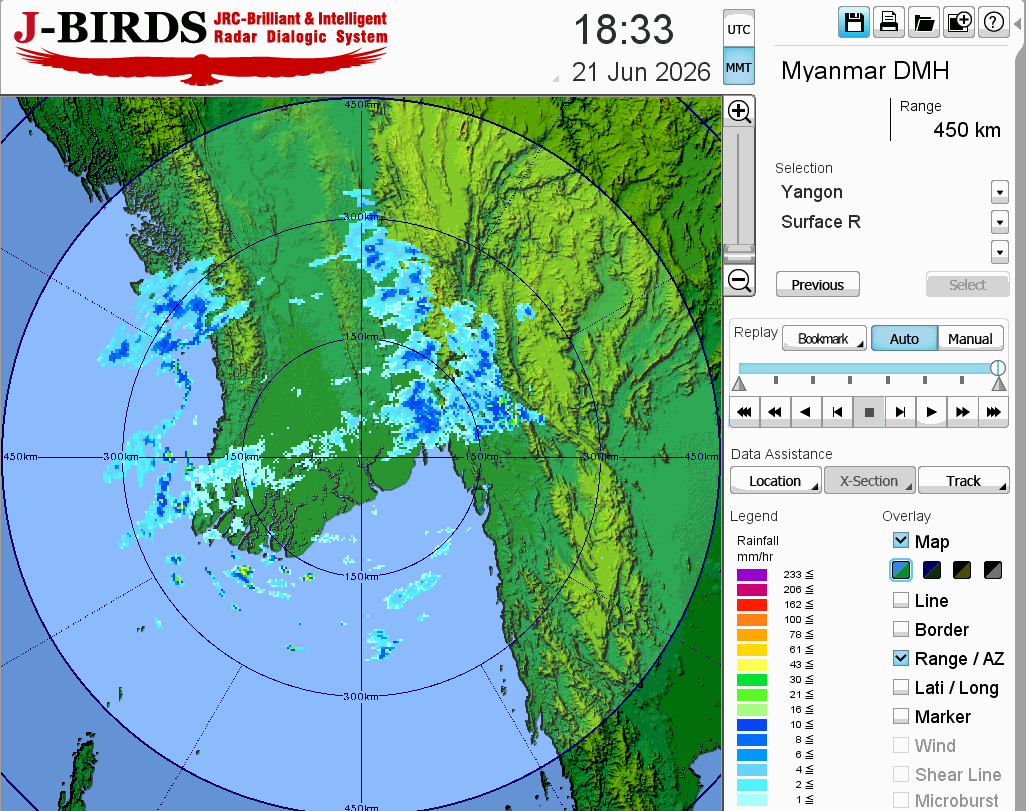Select Manual replay mode
This screenshot has width=1030, height=811.
[970, 339]
